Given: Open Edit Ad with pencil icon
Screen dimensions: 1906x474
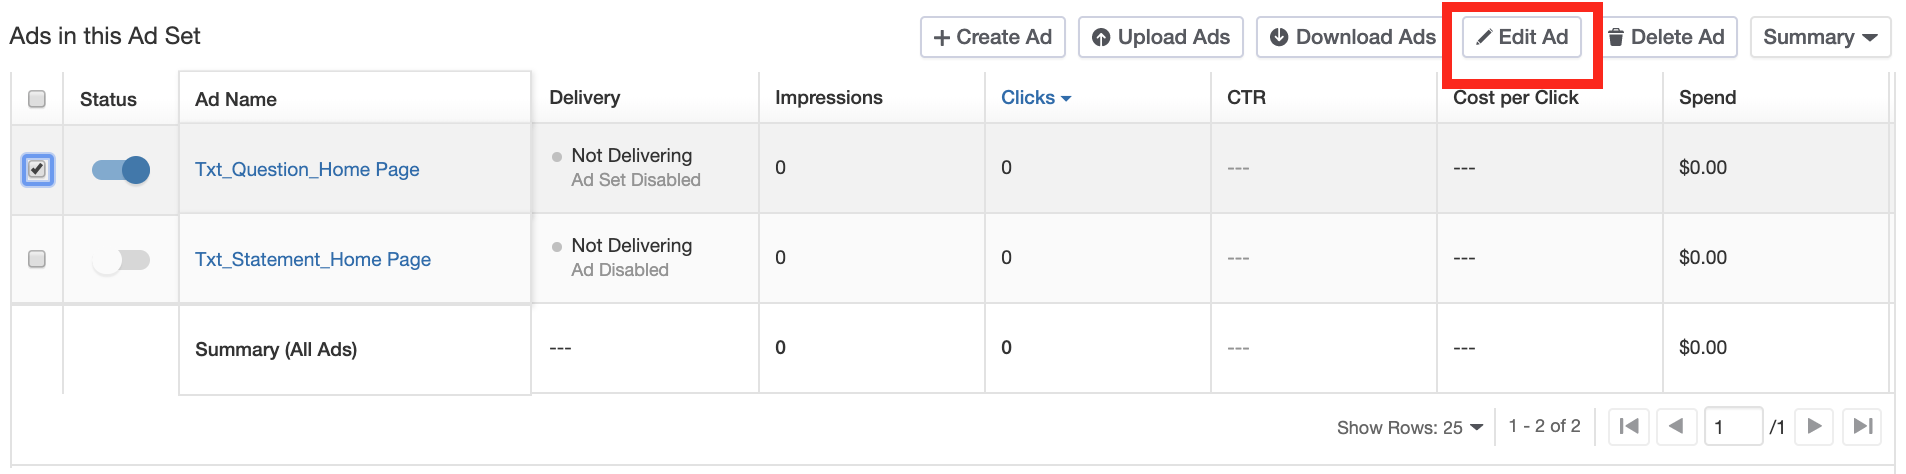Looking at the screenshot, I should coord(1521,37).
